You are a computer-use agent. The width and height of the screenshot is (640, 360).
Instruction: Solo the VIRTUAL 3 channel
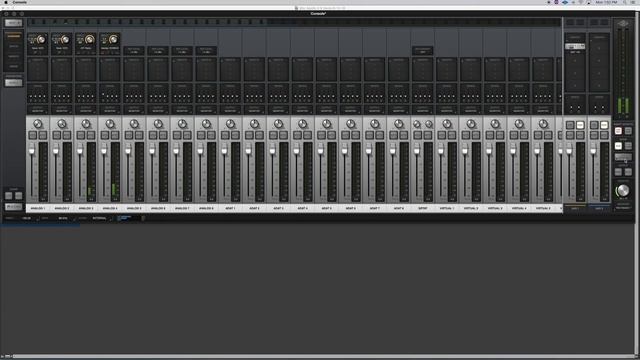click(490, 135)
